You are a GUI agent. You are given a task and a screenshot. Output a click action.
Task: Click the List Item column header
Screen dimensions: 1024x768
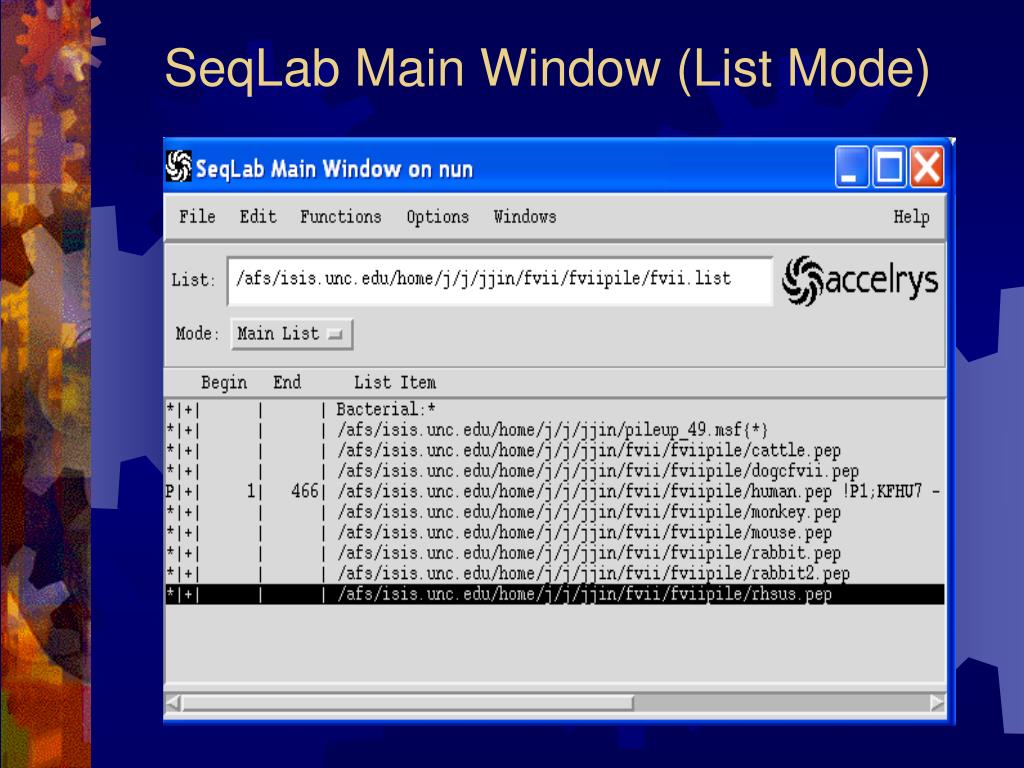[x=395, y=382]
